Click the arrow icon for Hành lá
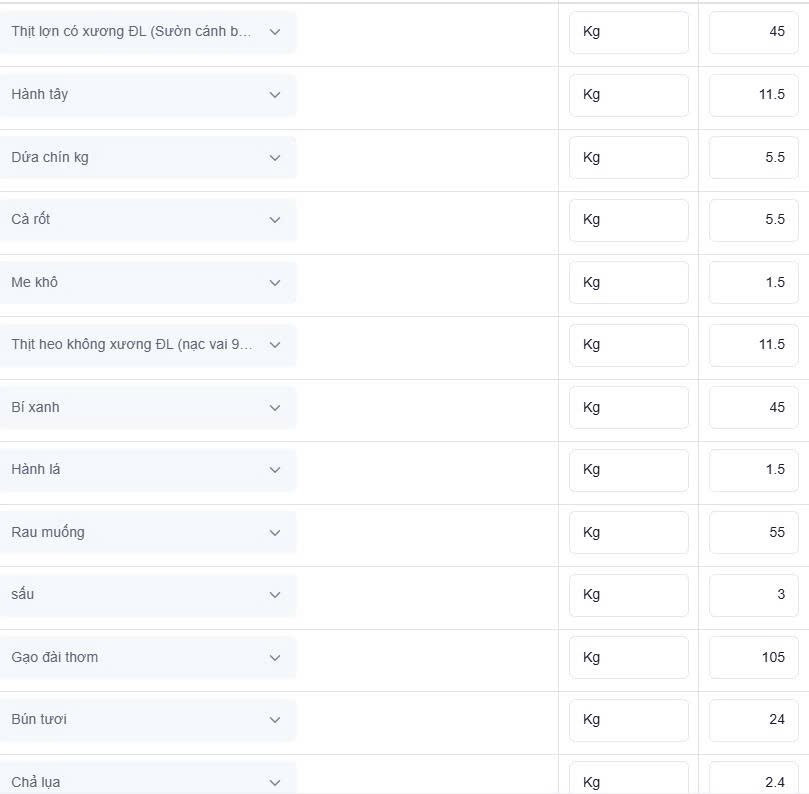Screen dimensions: 809x794 point(275,470)
